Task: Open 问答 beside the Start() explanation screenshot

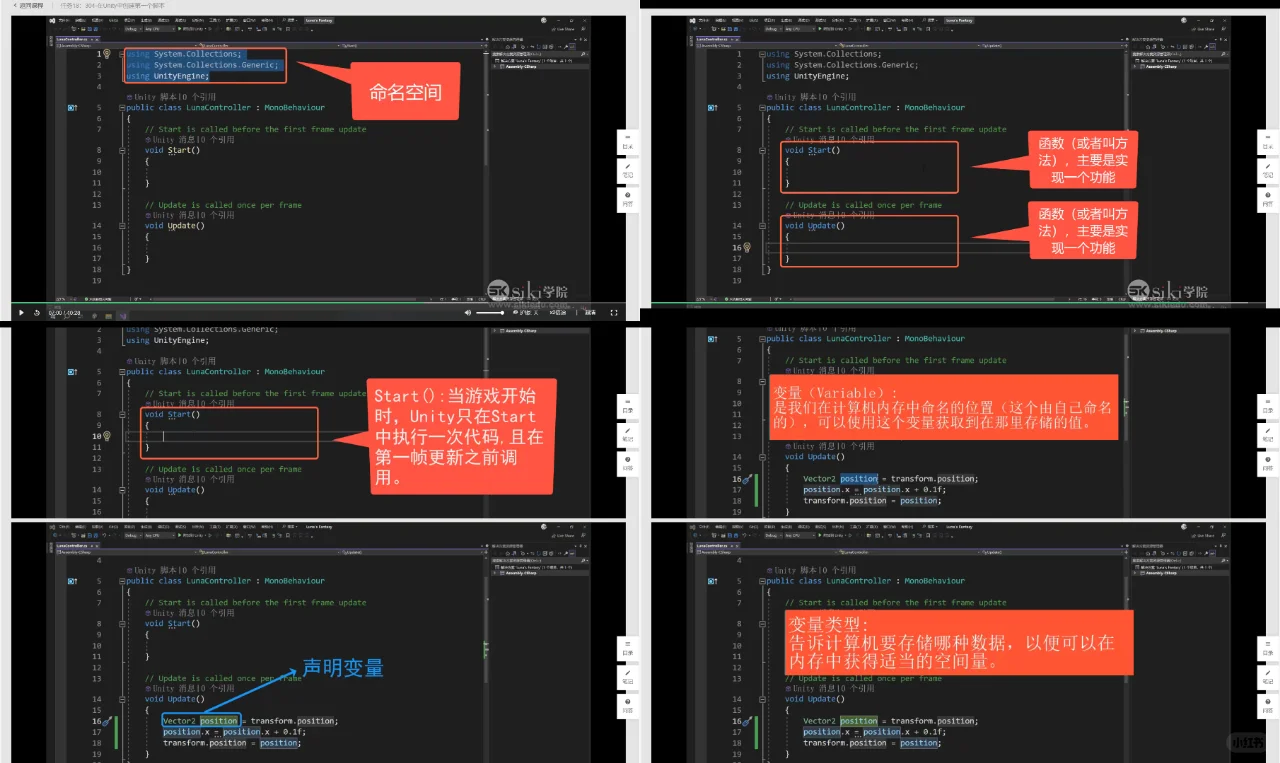Action: pos(628,462)
